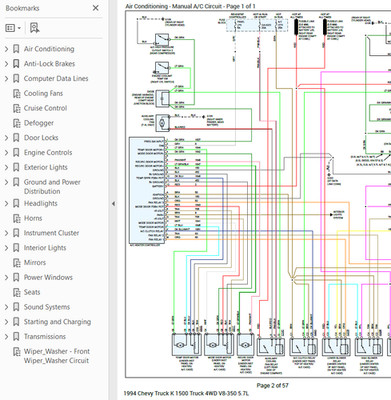Go to the Interior Lights bookmark
391x400 pixels.
coord(45,248)
